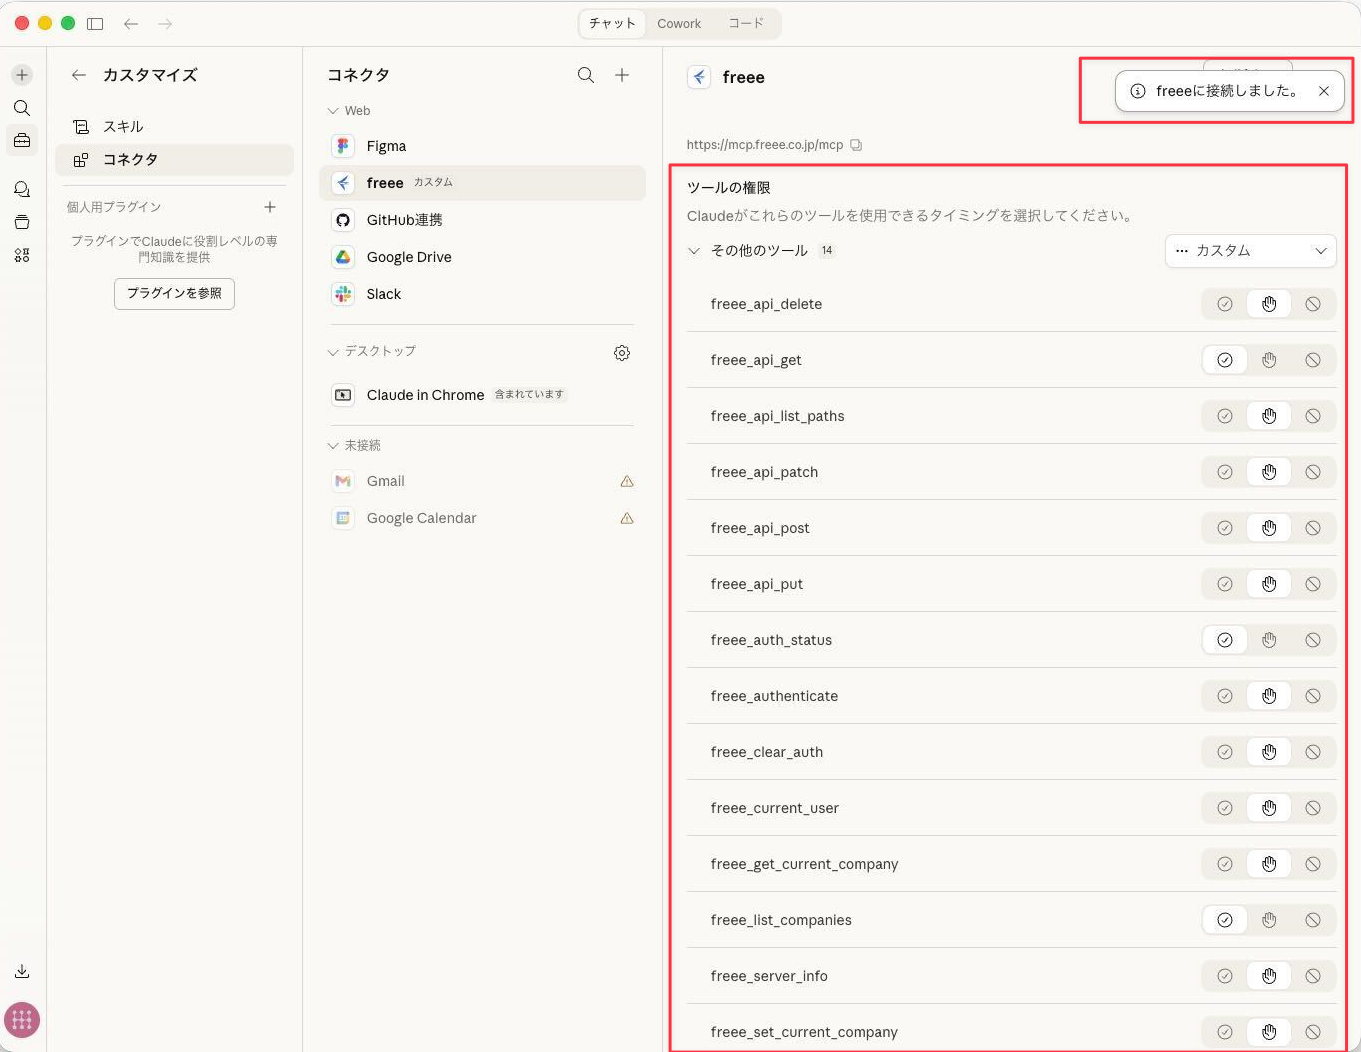
Task: Select the Google Drive connector
Action: click(x=482, y=257)
